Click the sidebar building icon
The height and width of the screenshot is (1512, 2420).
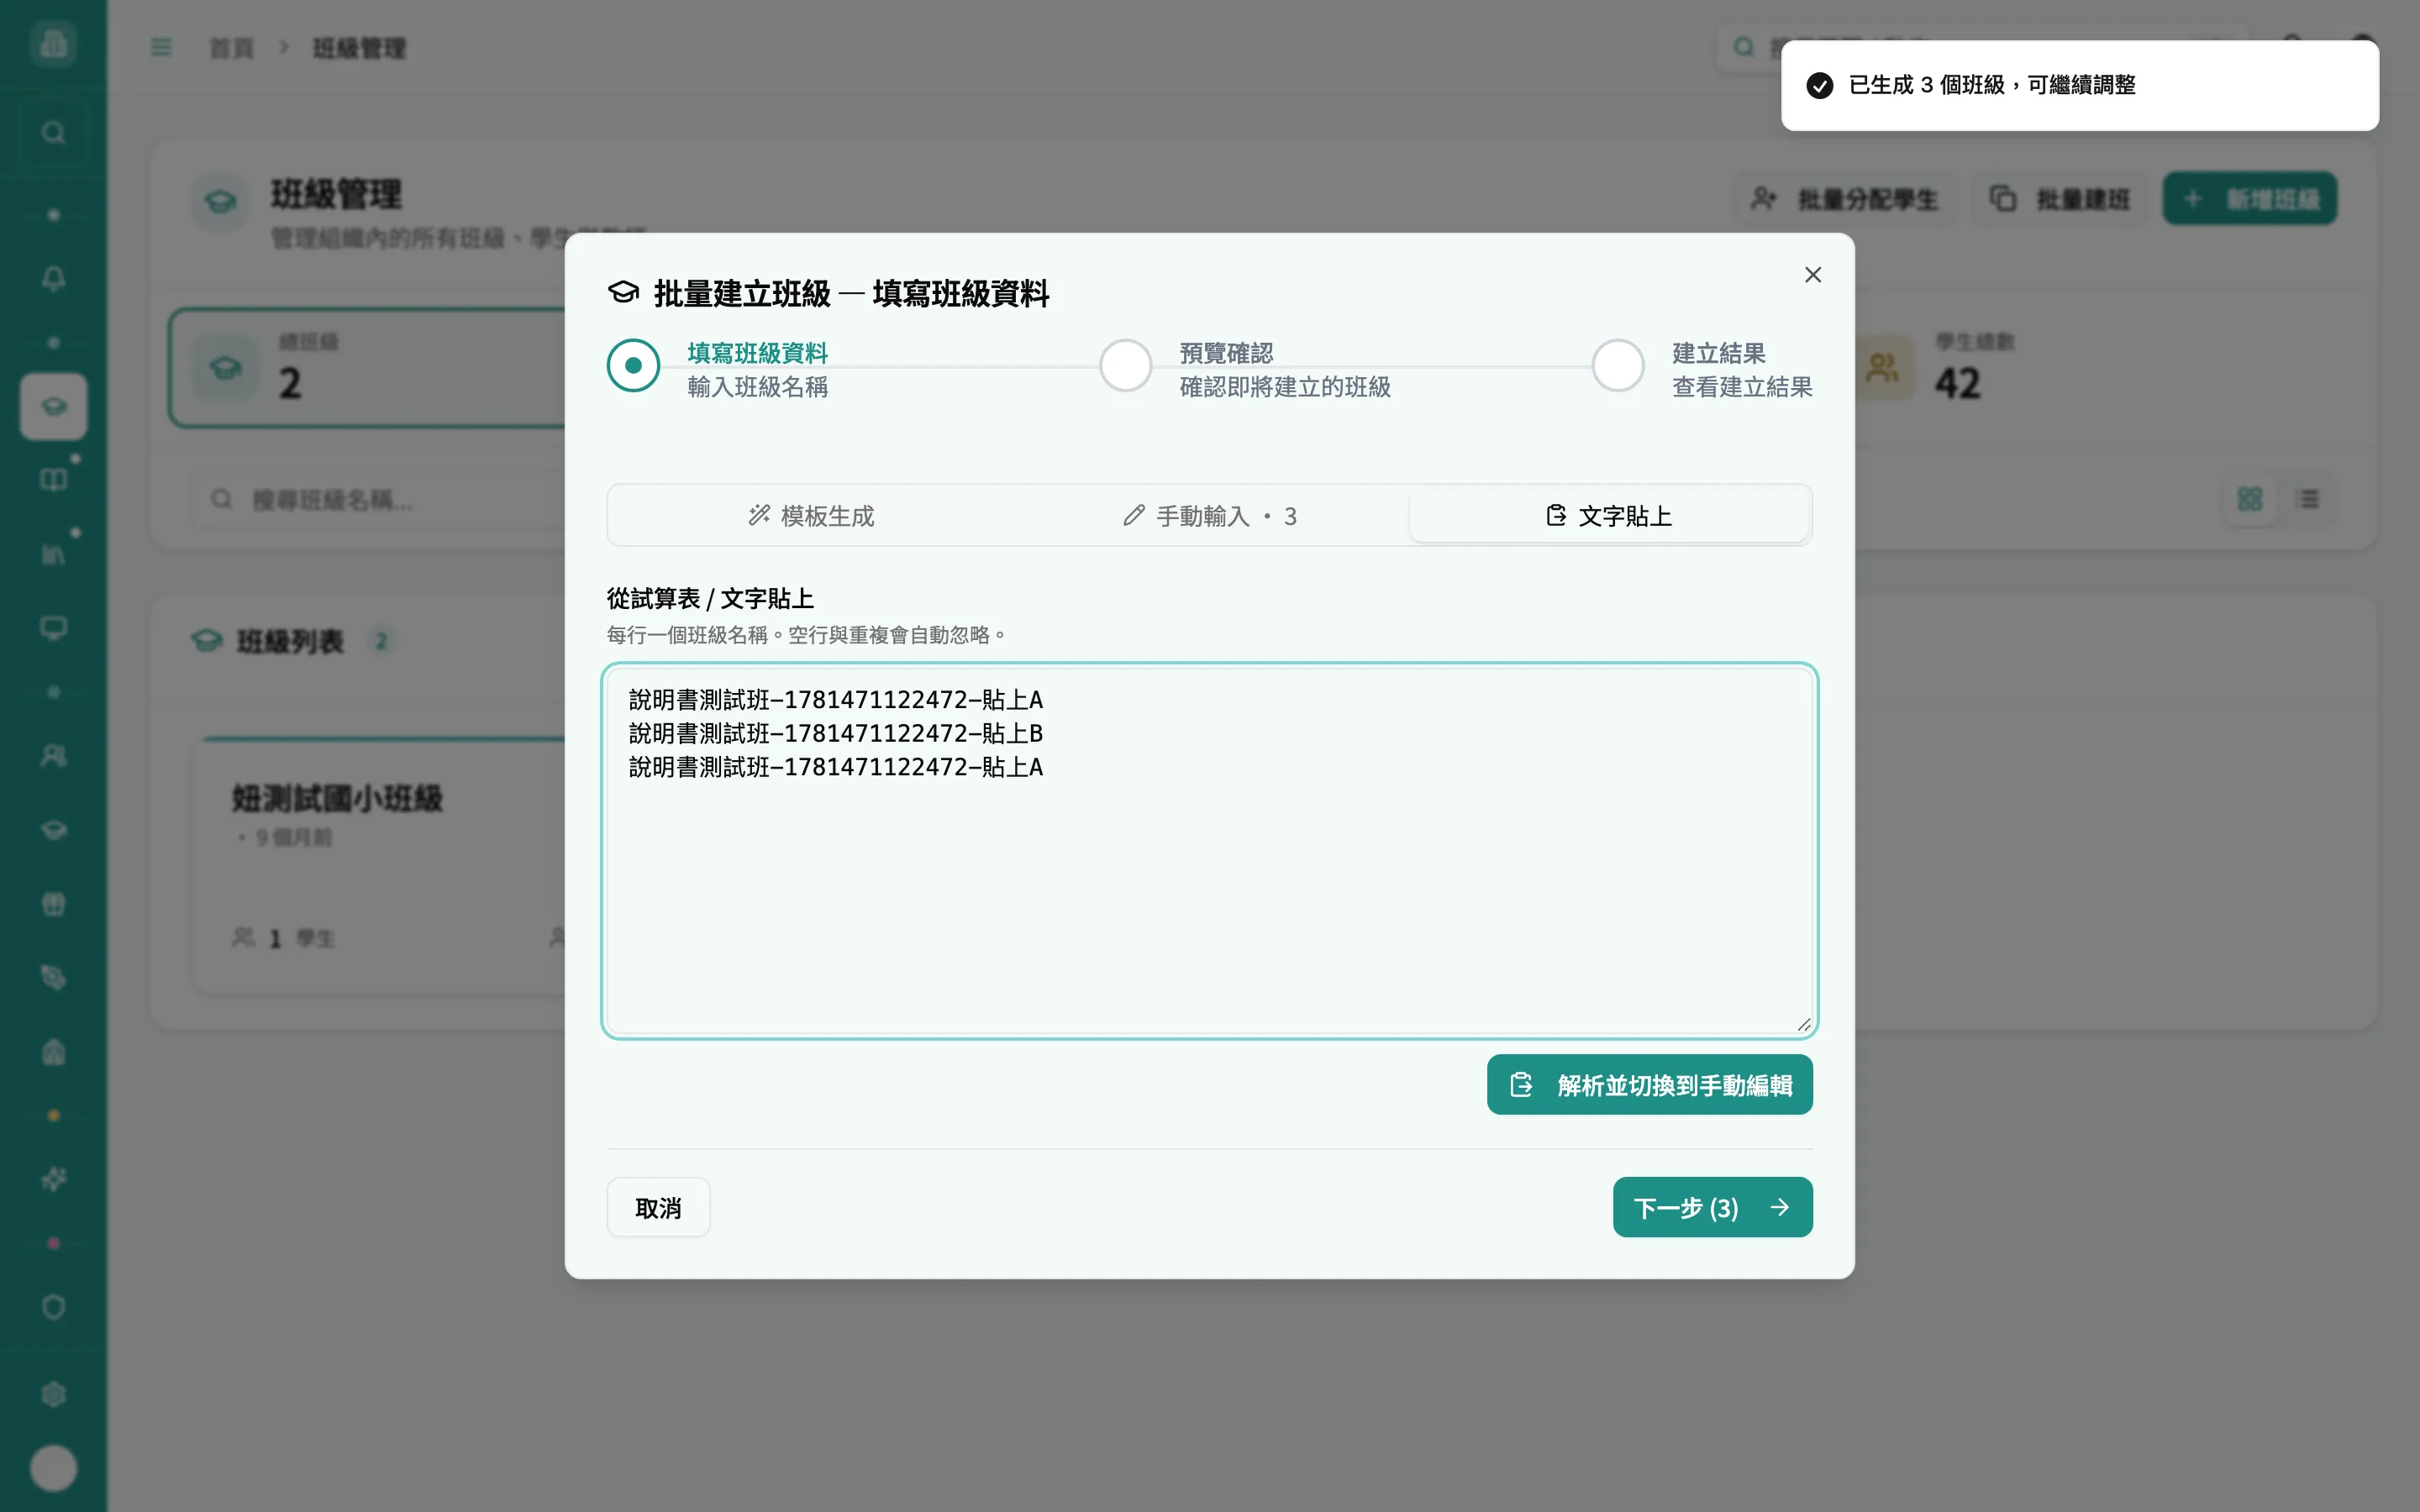(x=54, y=1052)
